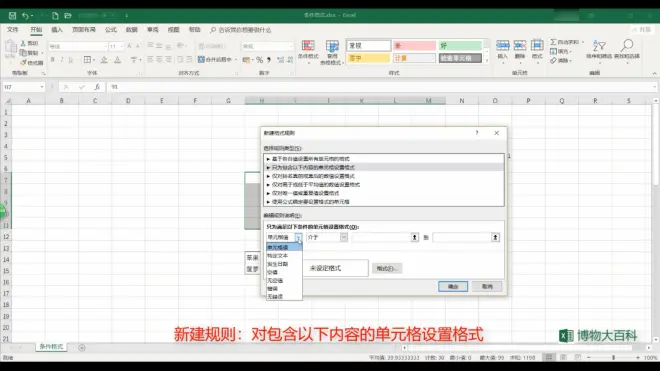Click the first range selector arrow button
The image size is (660, 371).
click(x=415, y=238)
